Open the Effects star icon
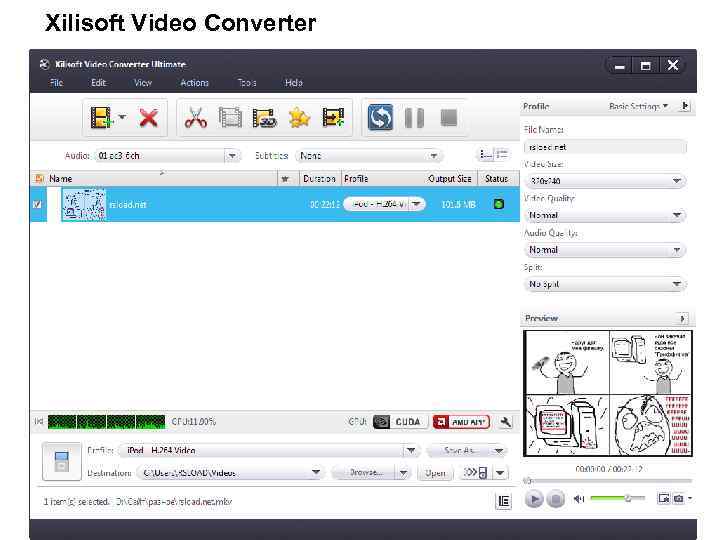Viewport: 720px width, 540px height. [299, 118]
